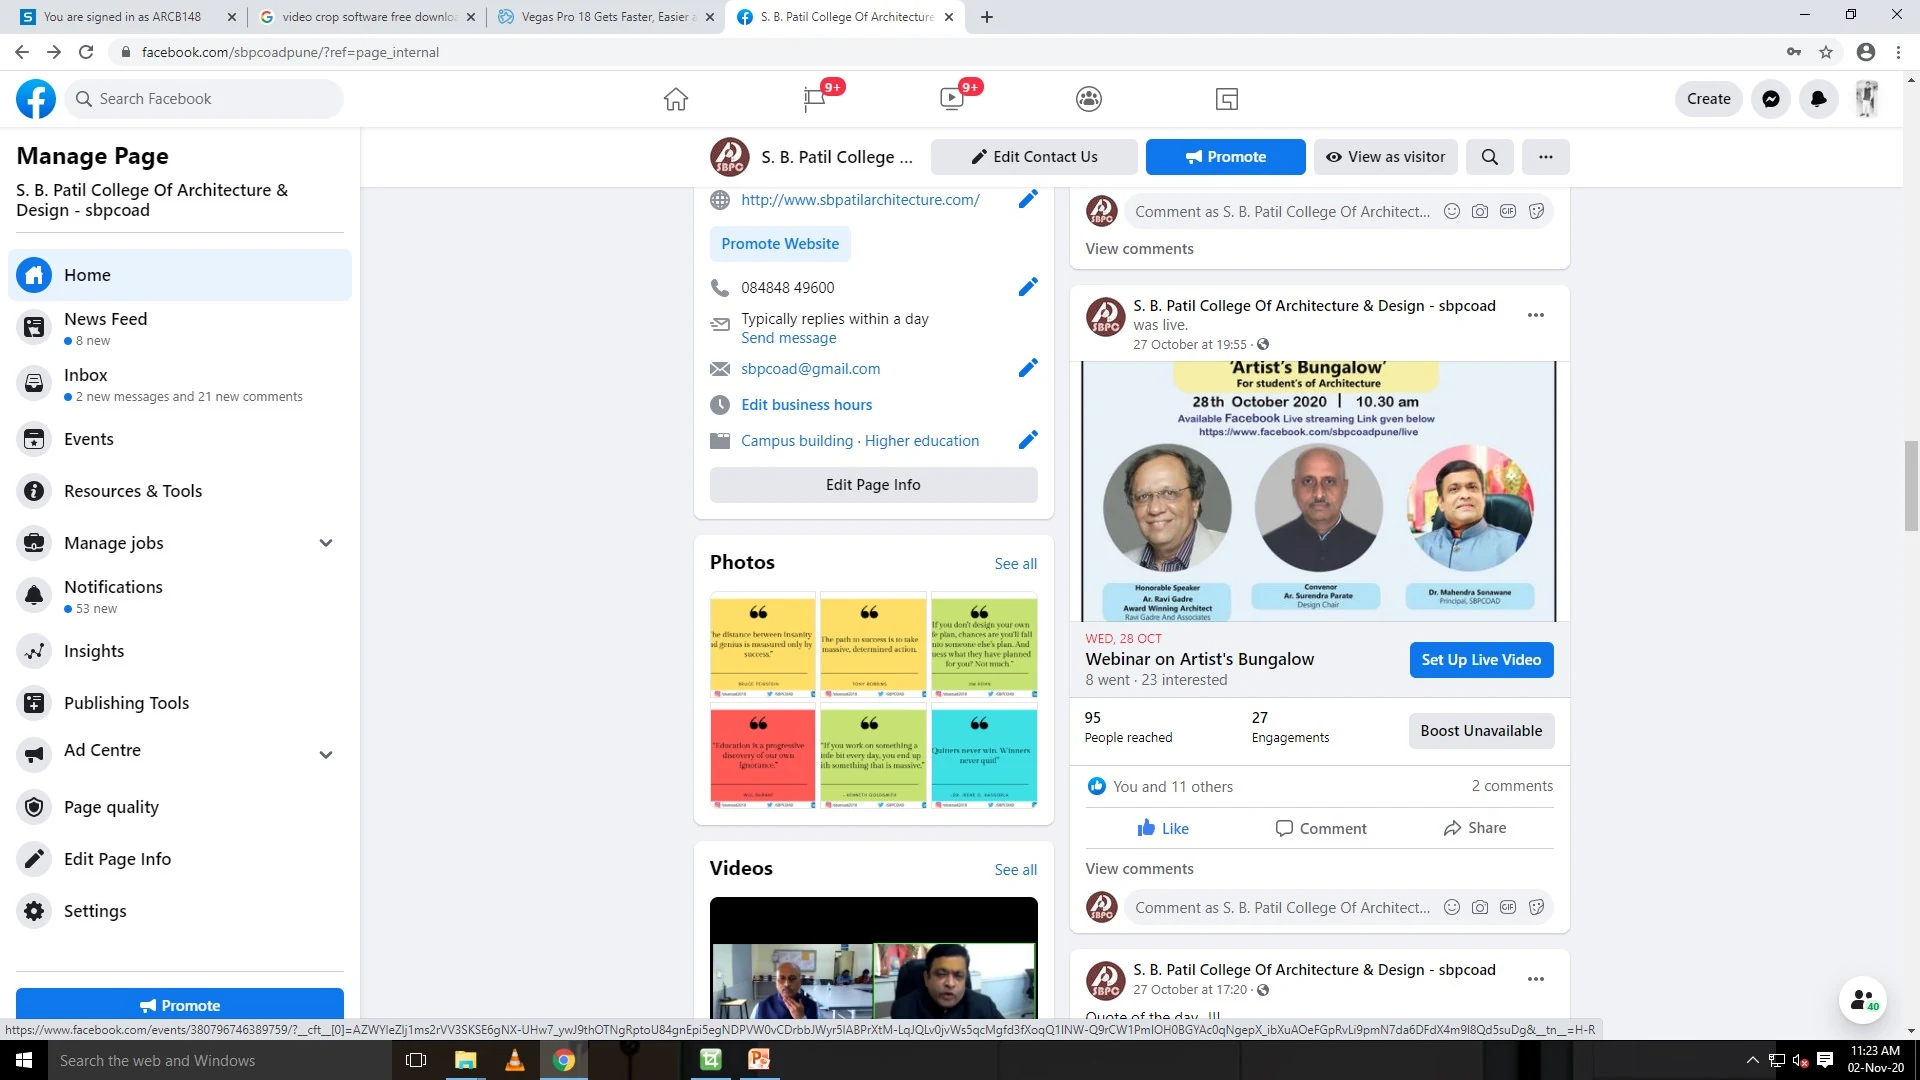
Task: Add a sticker to the Artist's Bungalow comment
Action: pos(1537,908)
